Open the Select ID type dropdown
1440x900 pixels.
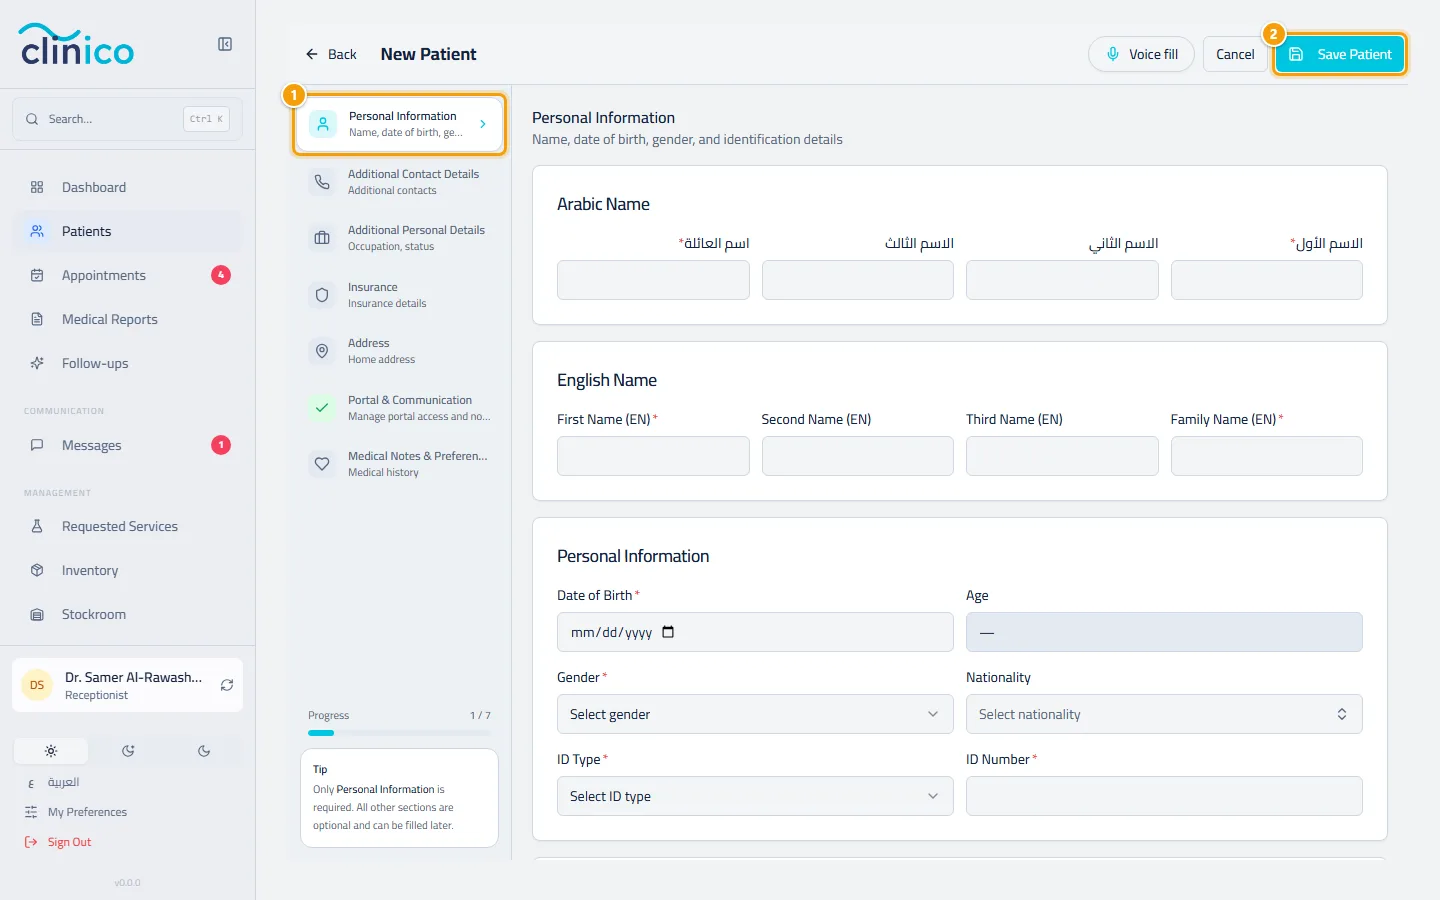[x=755, y=796]
